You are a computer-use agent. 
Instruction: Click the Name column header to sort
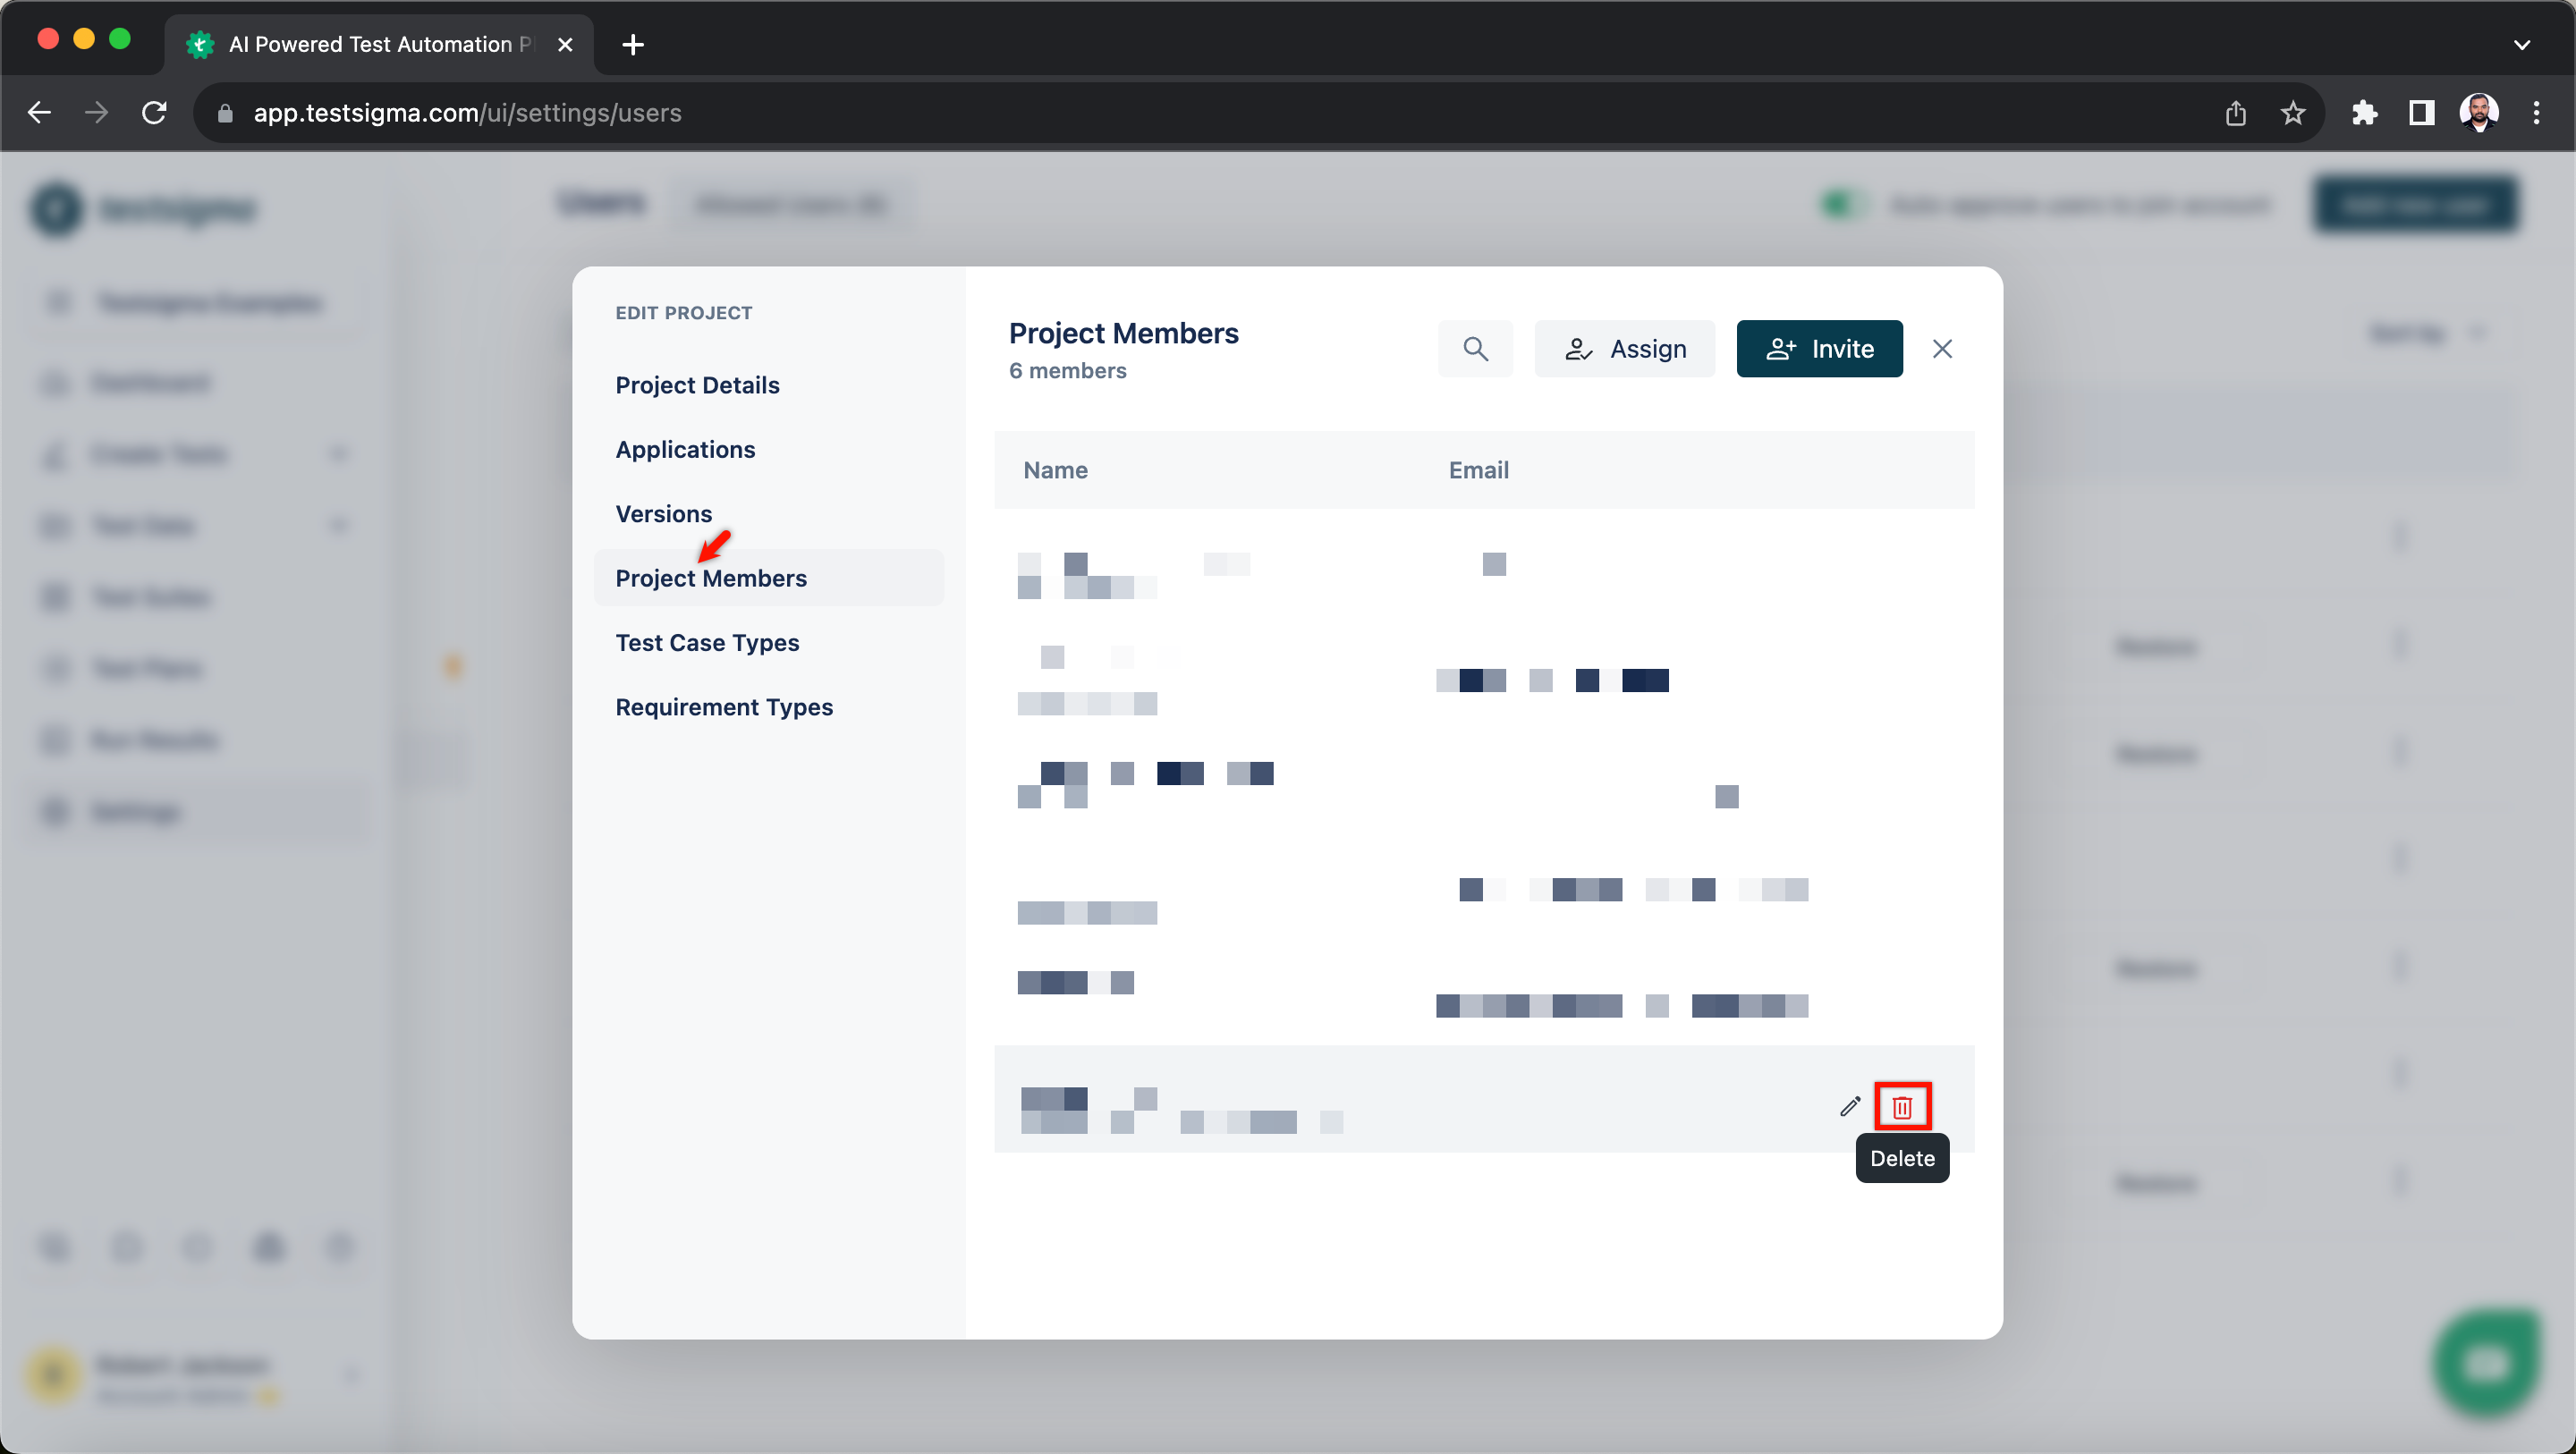1056,470
